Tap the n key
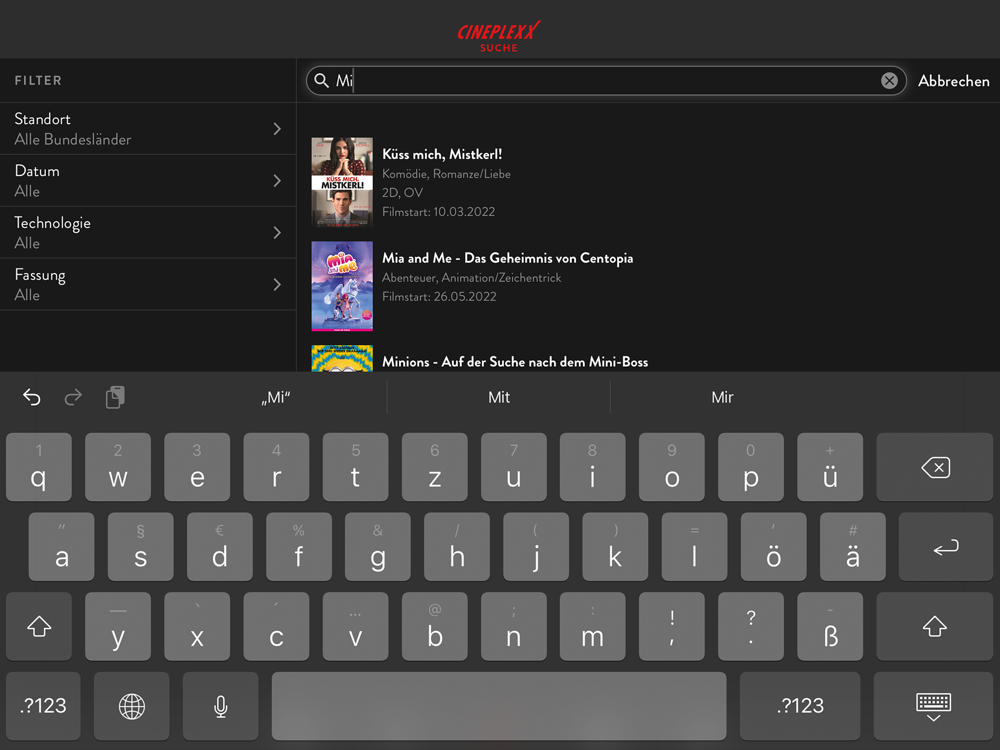Viewport: 1000px width, 750px height. coord(513,626)
